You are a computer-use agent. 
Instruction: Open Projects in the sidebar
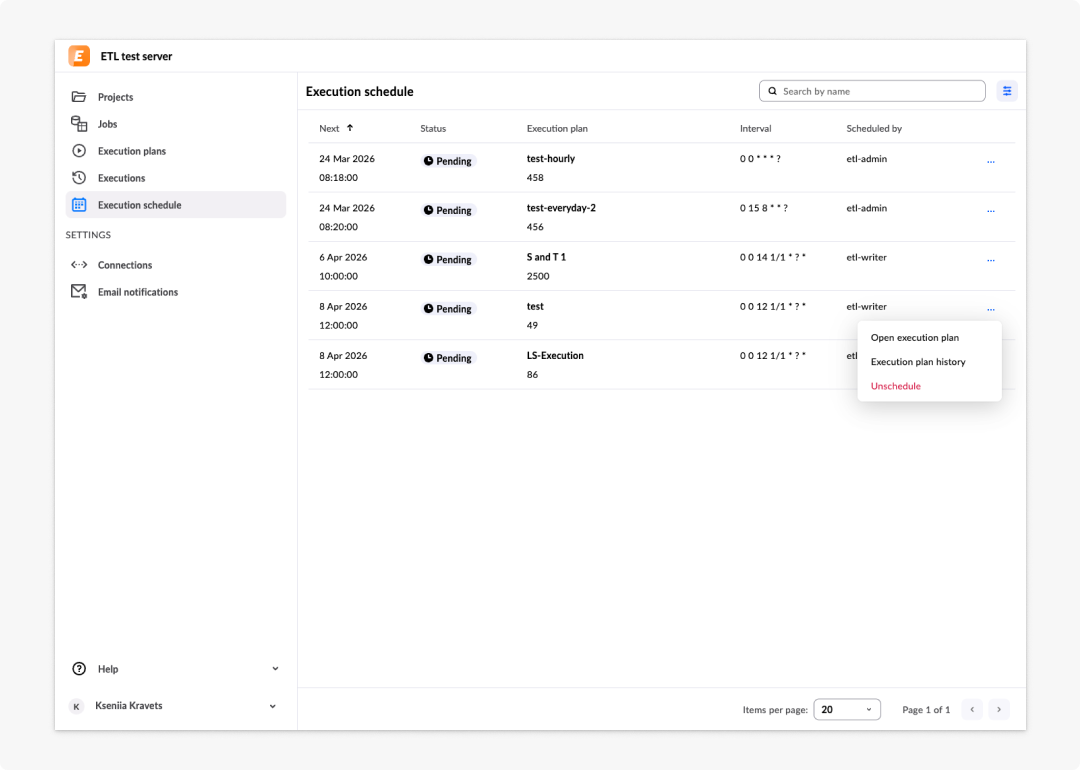[x=176, y=96]
